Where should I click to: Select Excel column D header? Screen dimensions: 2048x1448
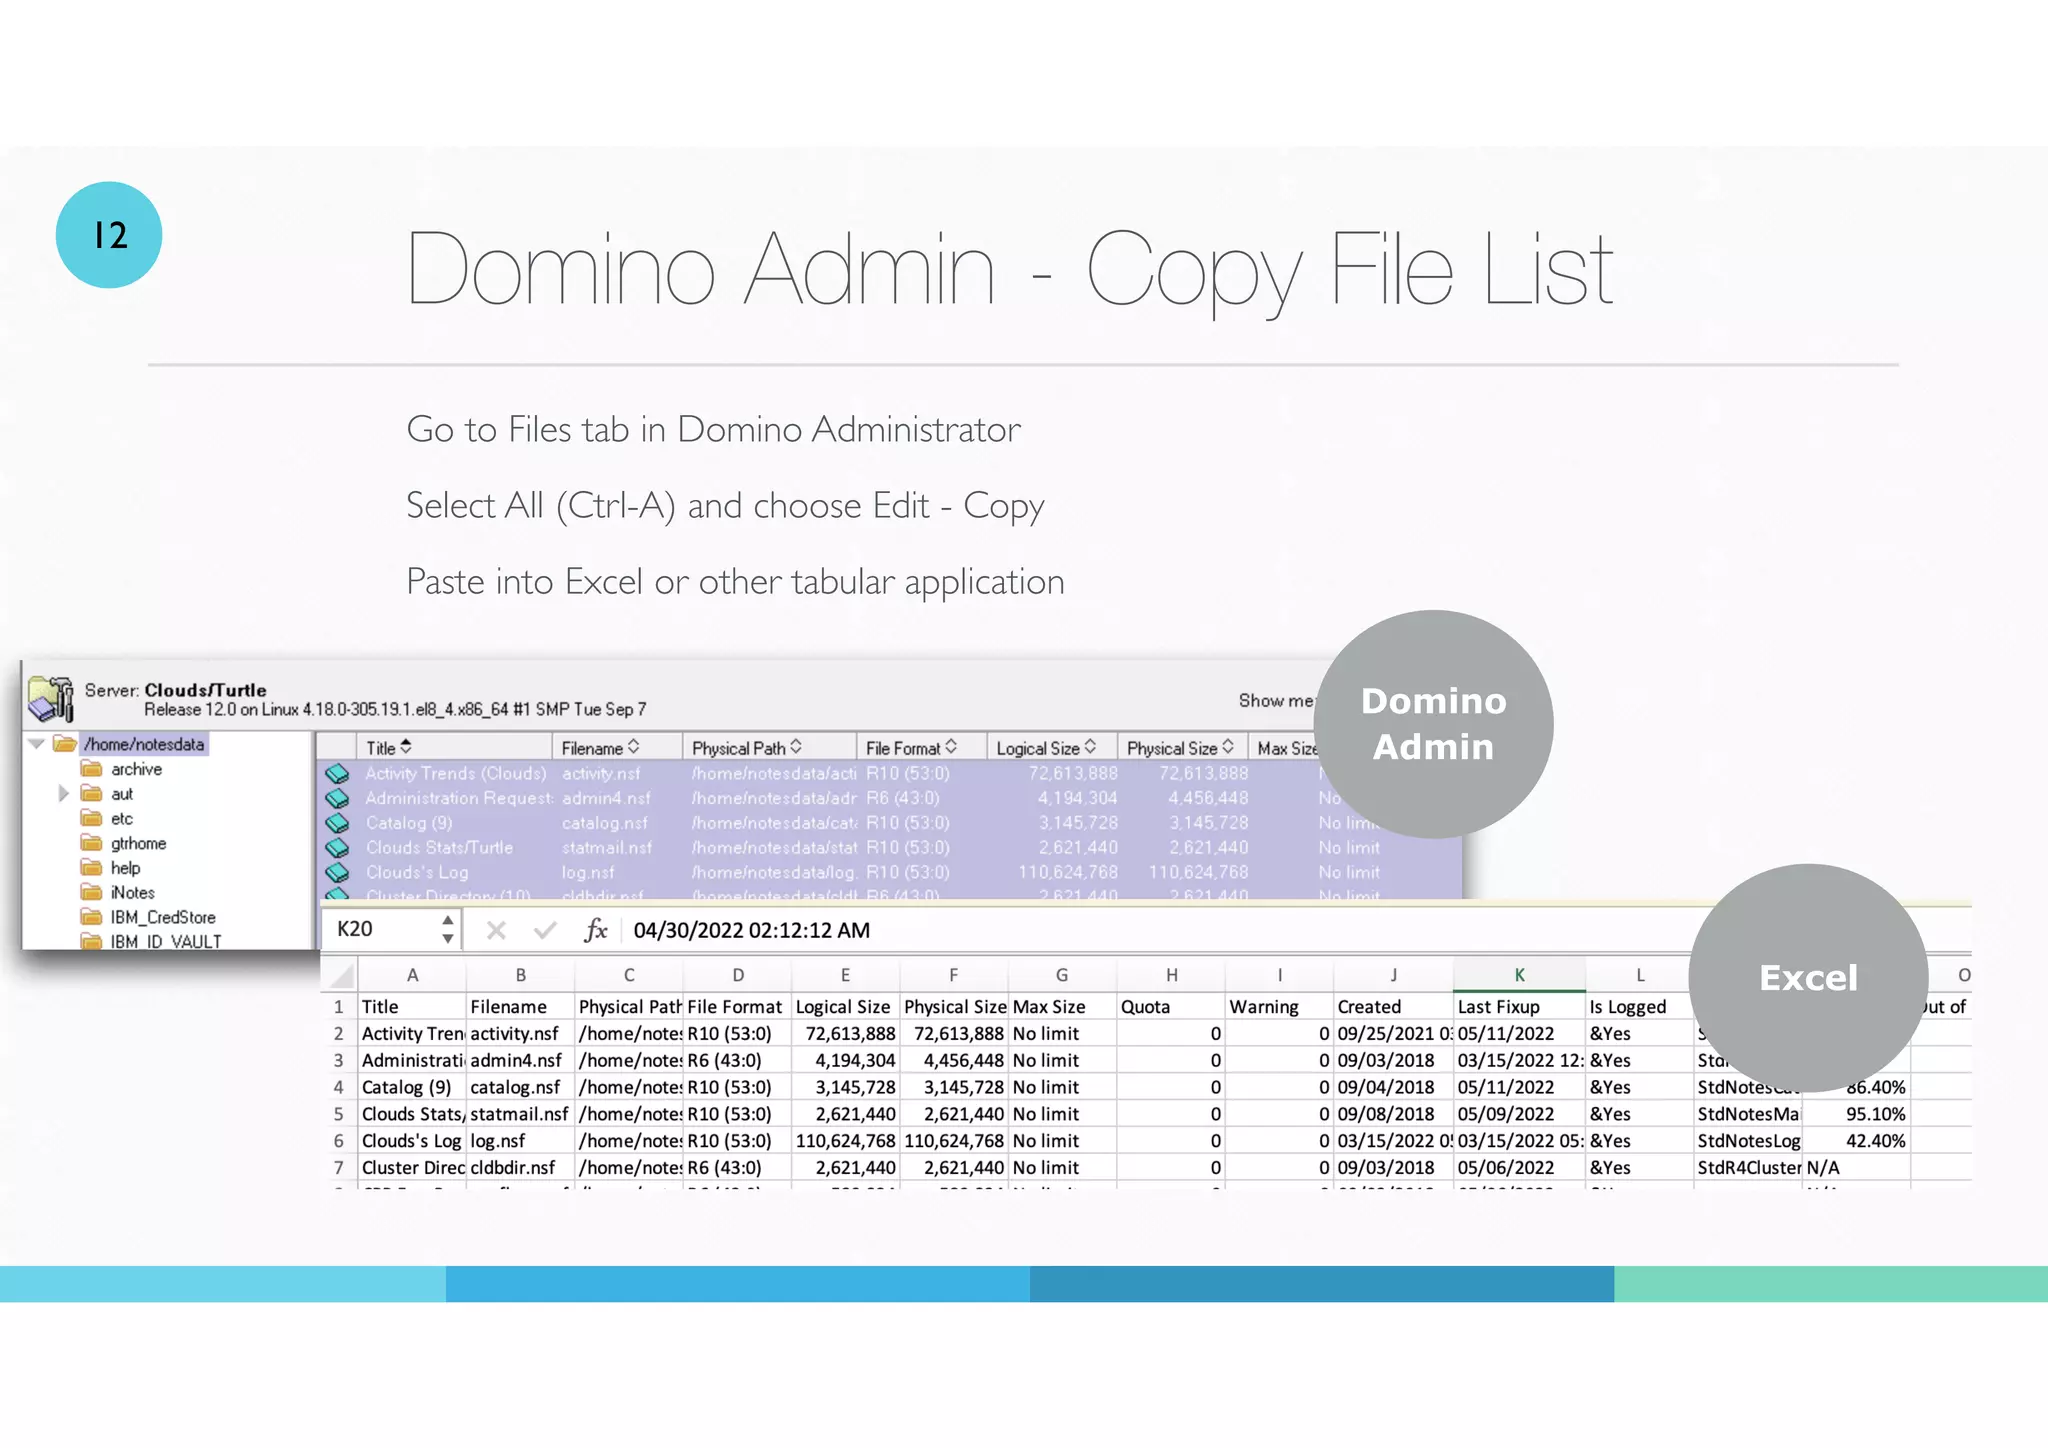(x=737, y=975)
